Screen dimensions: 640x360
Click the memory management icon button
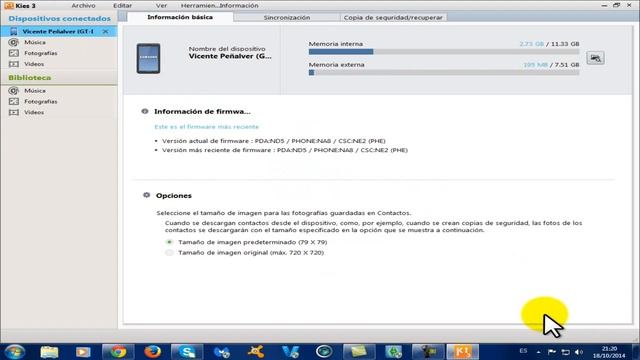click(x=595, y=58)
